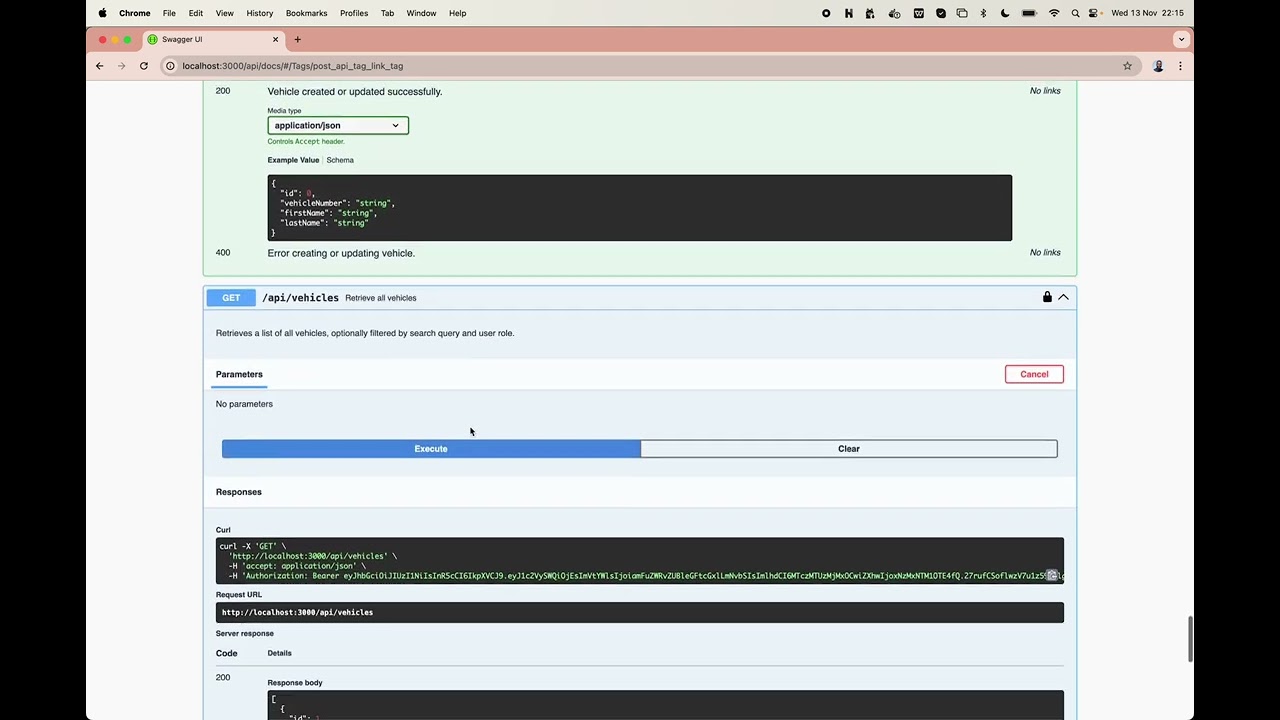Bookmark this page with the star icon
The image size is (1280, 720).
(x=1127, y=66)
